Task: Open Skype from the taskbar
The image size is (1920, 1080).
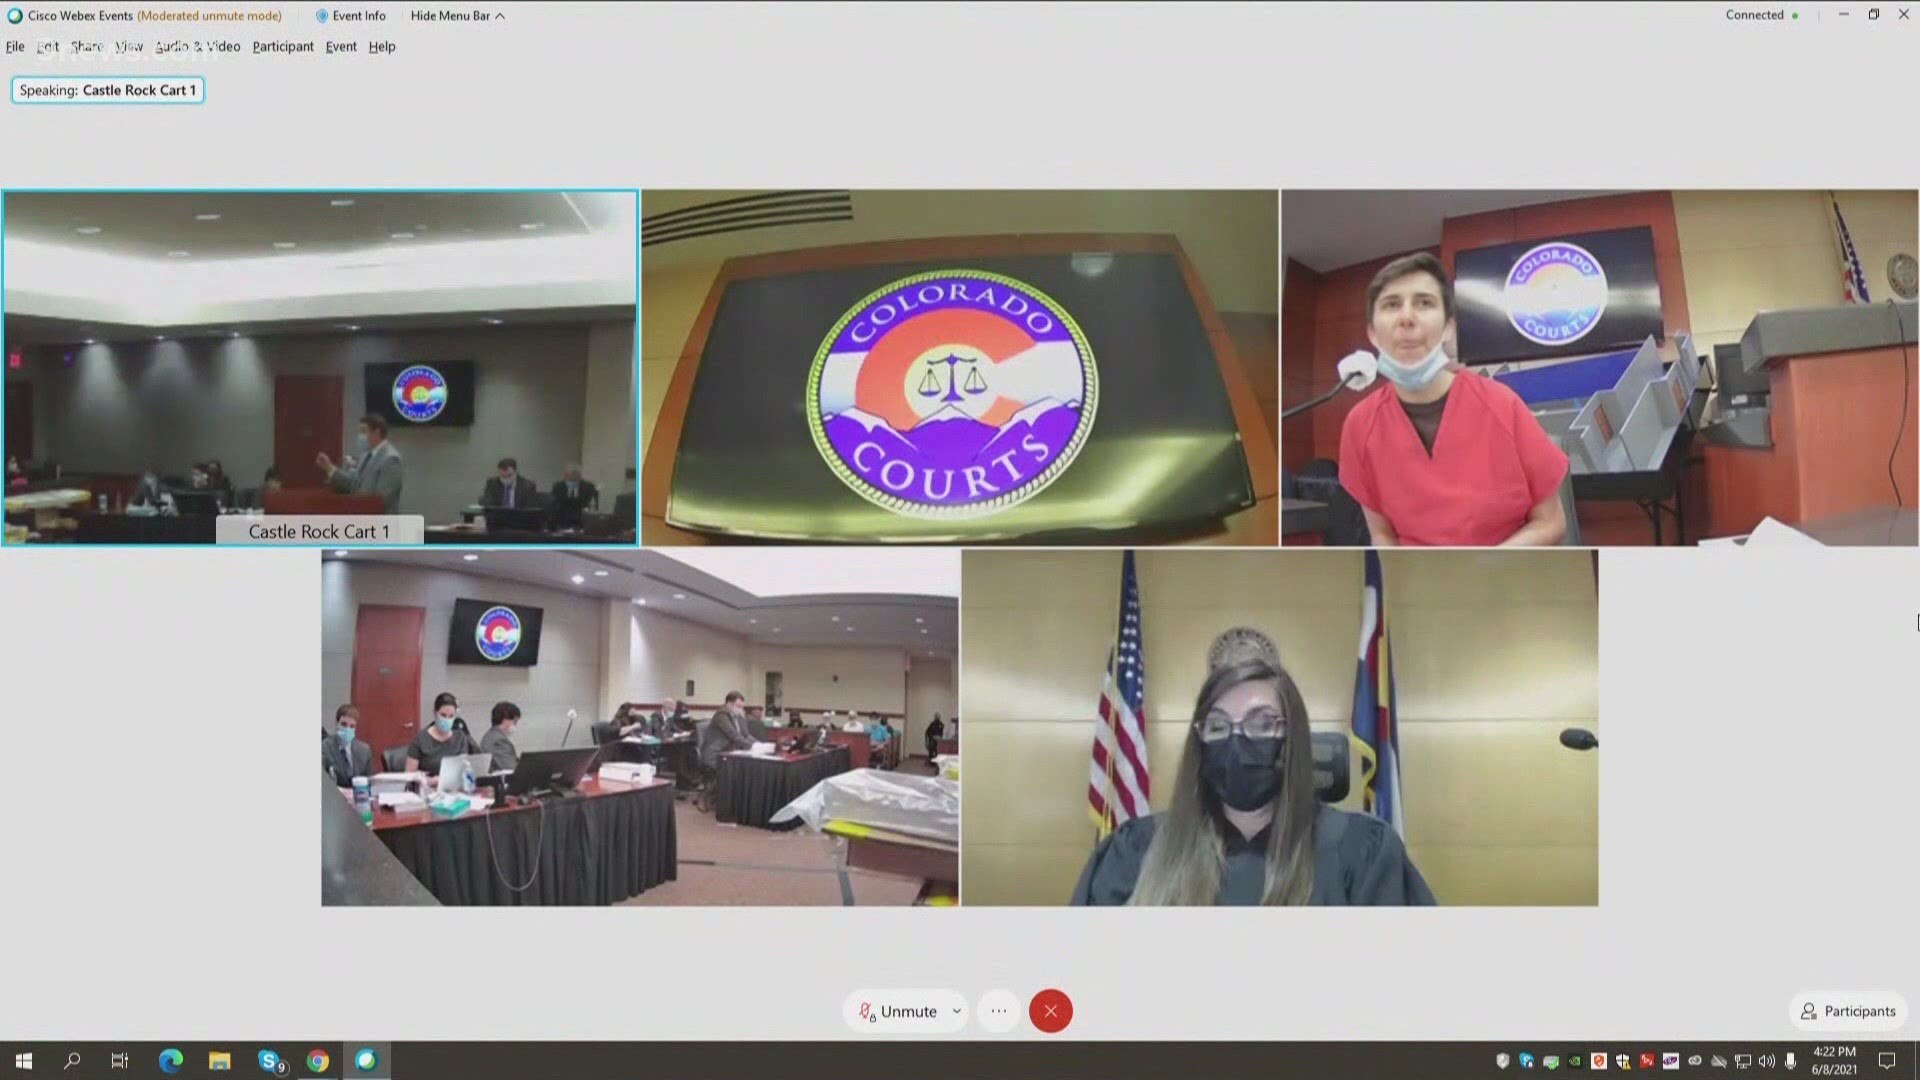Action: coord(270,1061)
